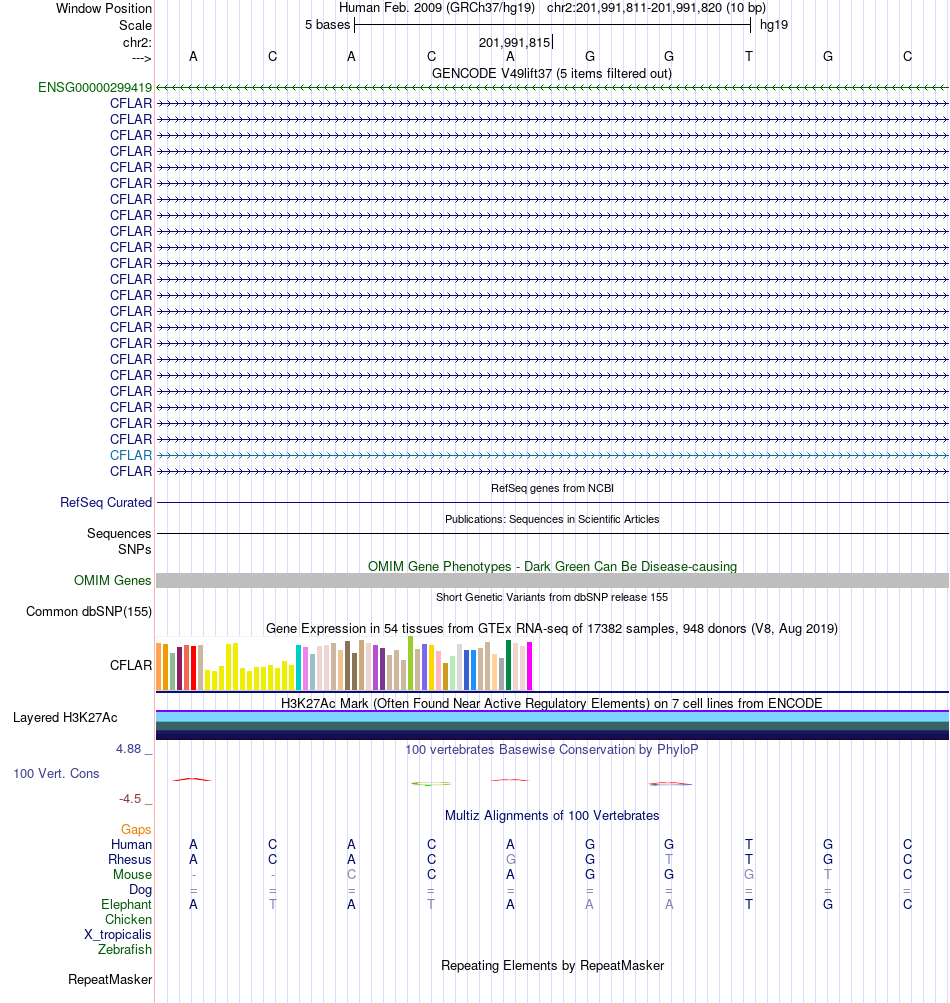Click the dark green bar in GTEx chart

509,665
